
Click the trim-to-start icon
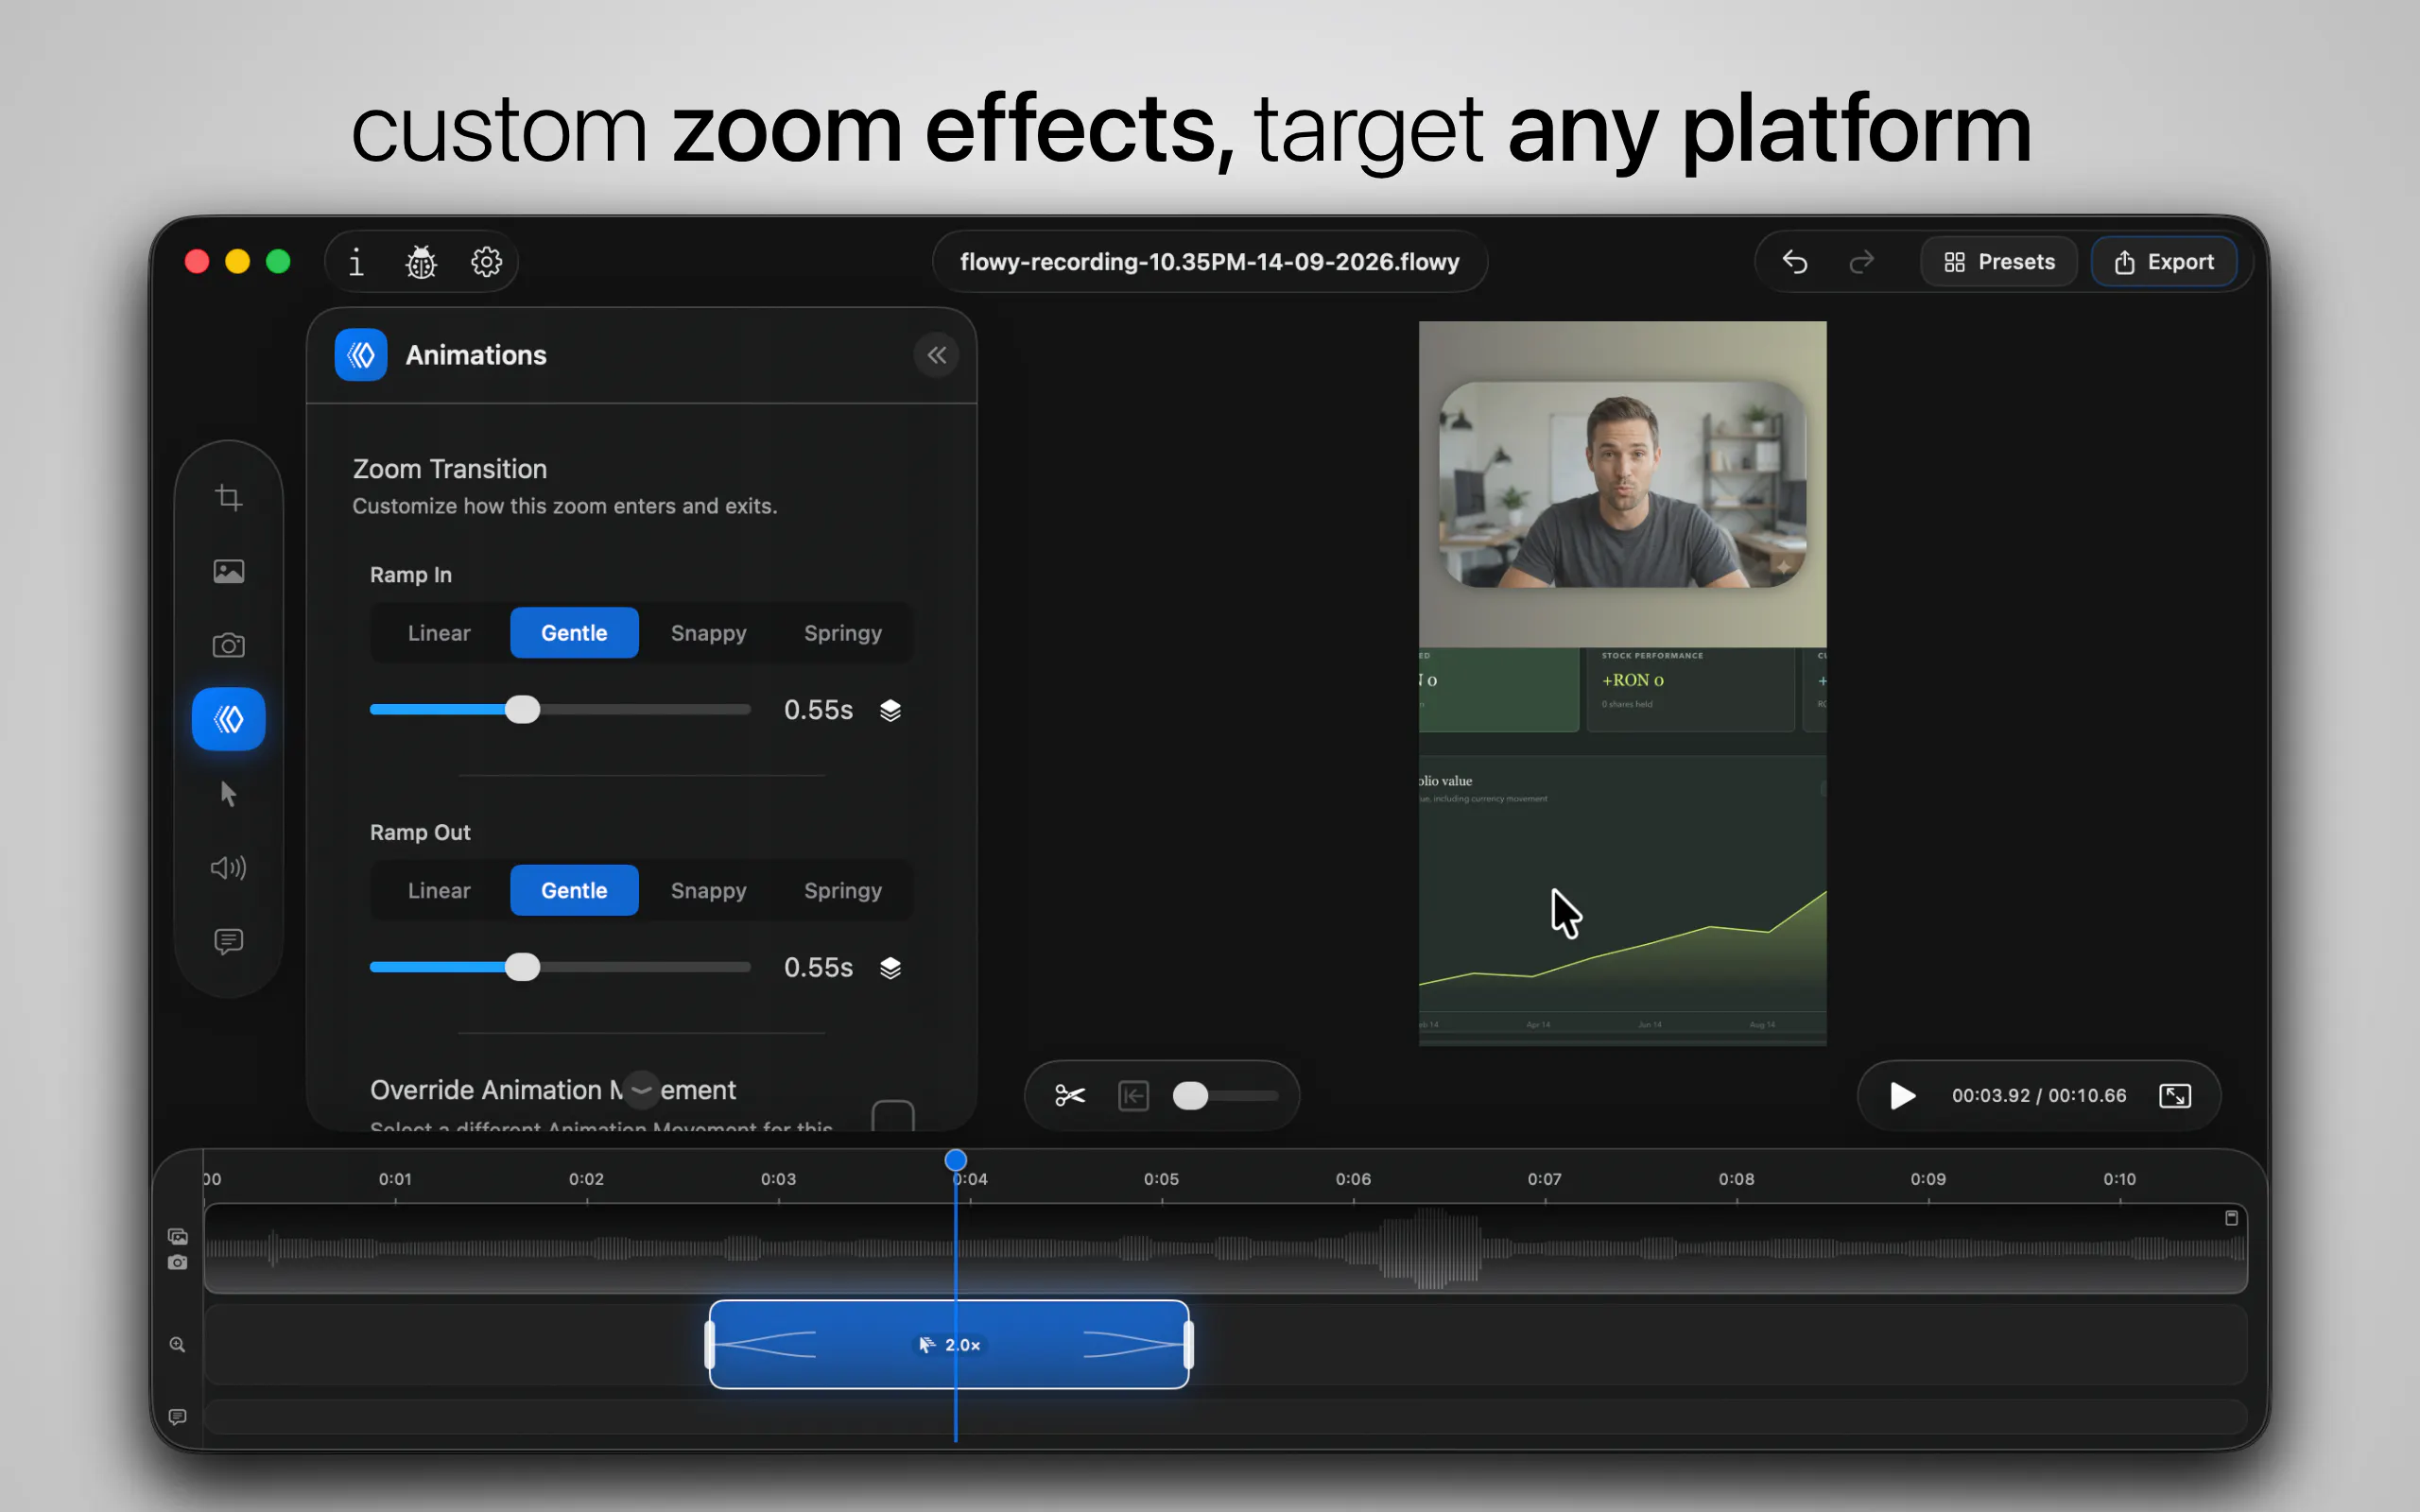(1133, 1095)
